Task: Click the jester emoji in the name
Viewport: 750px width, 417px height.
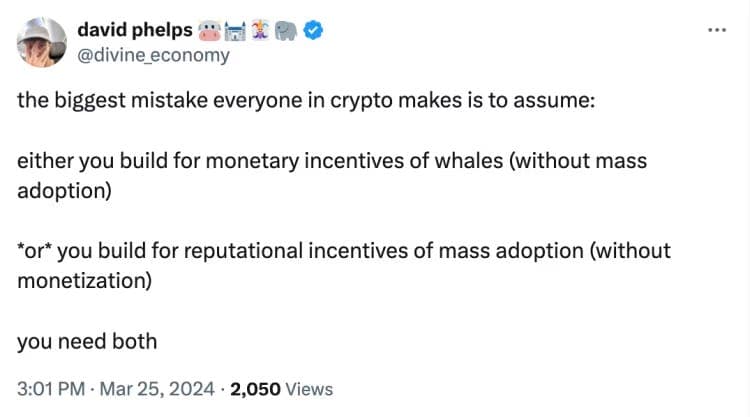Action: click(260, 31)
